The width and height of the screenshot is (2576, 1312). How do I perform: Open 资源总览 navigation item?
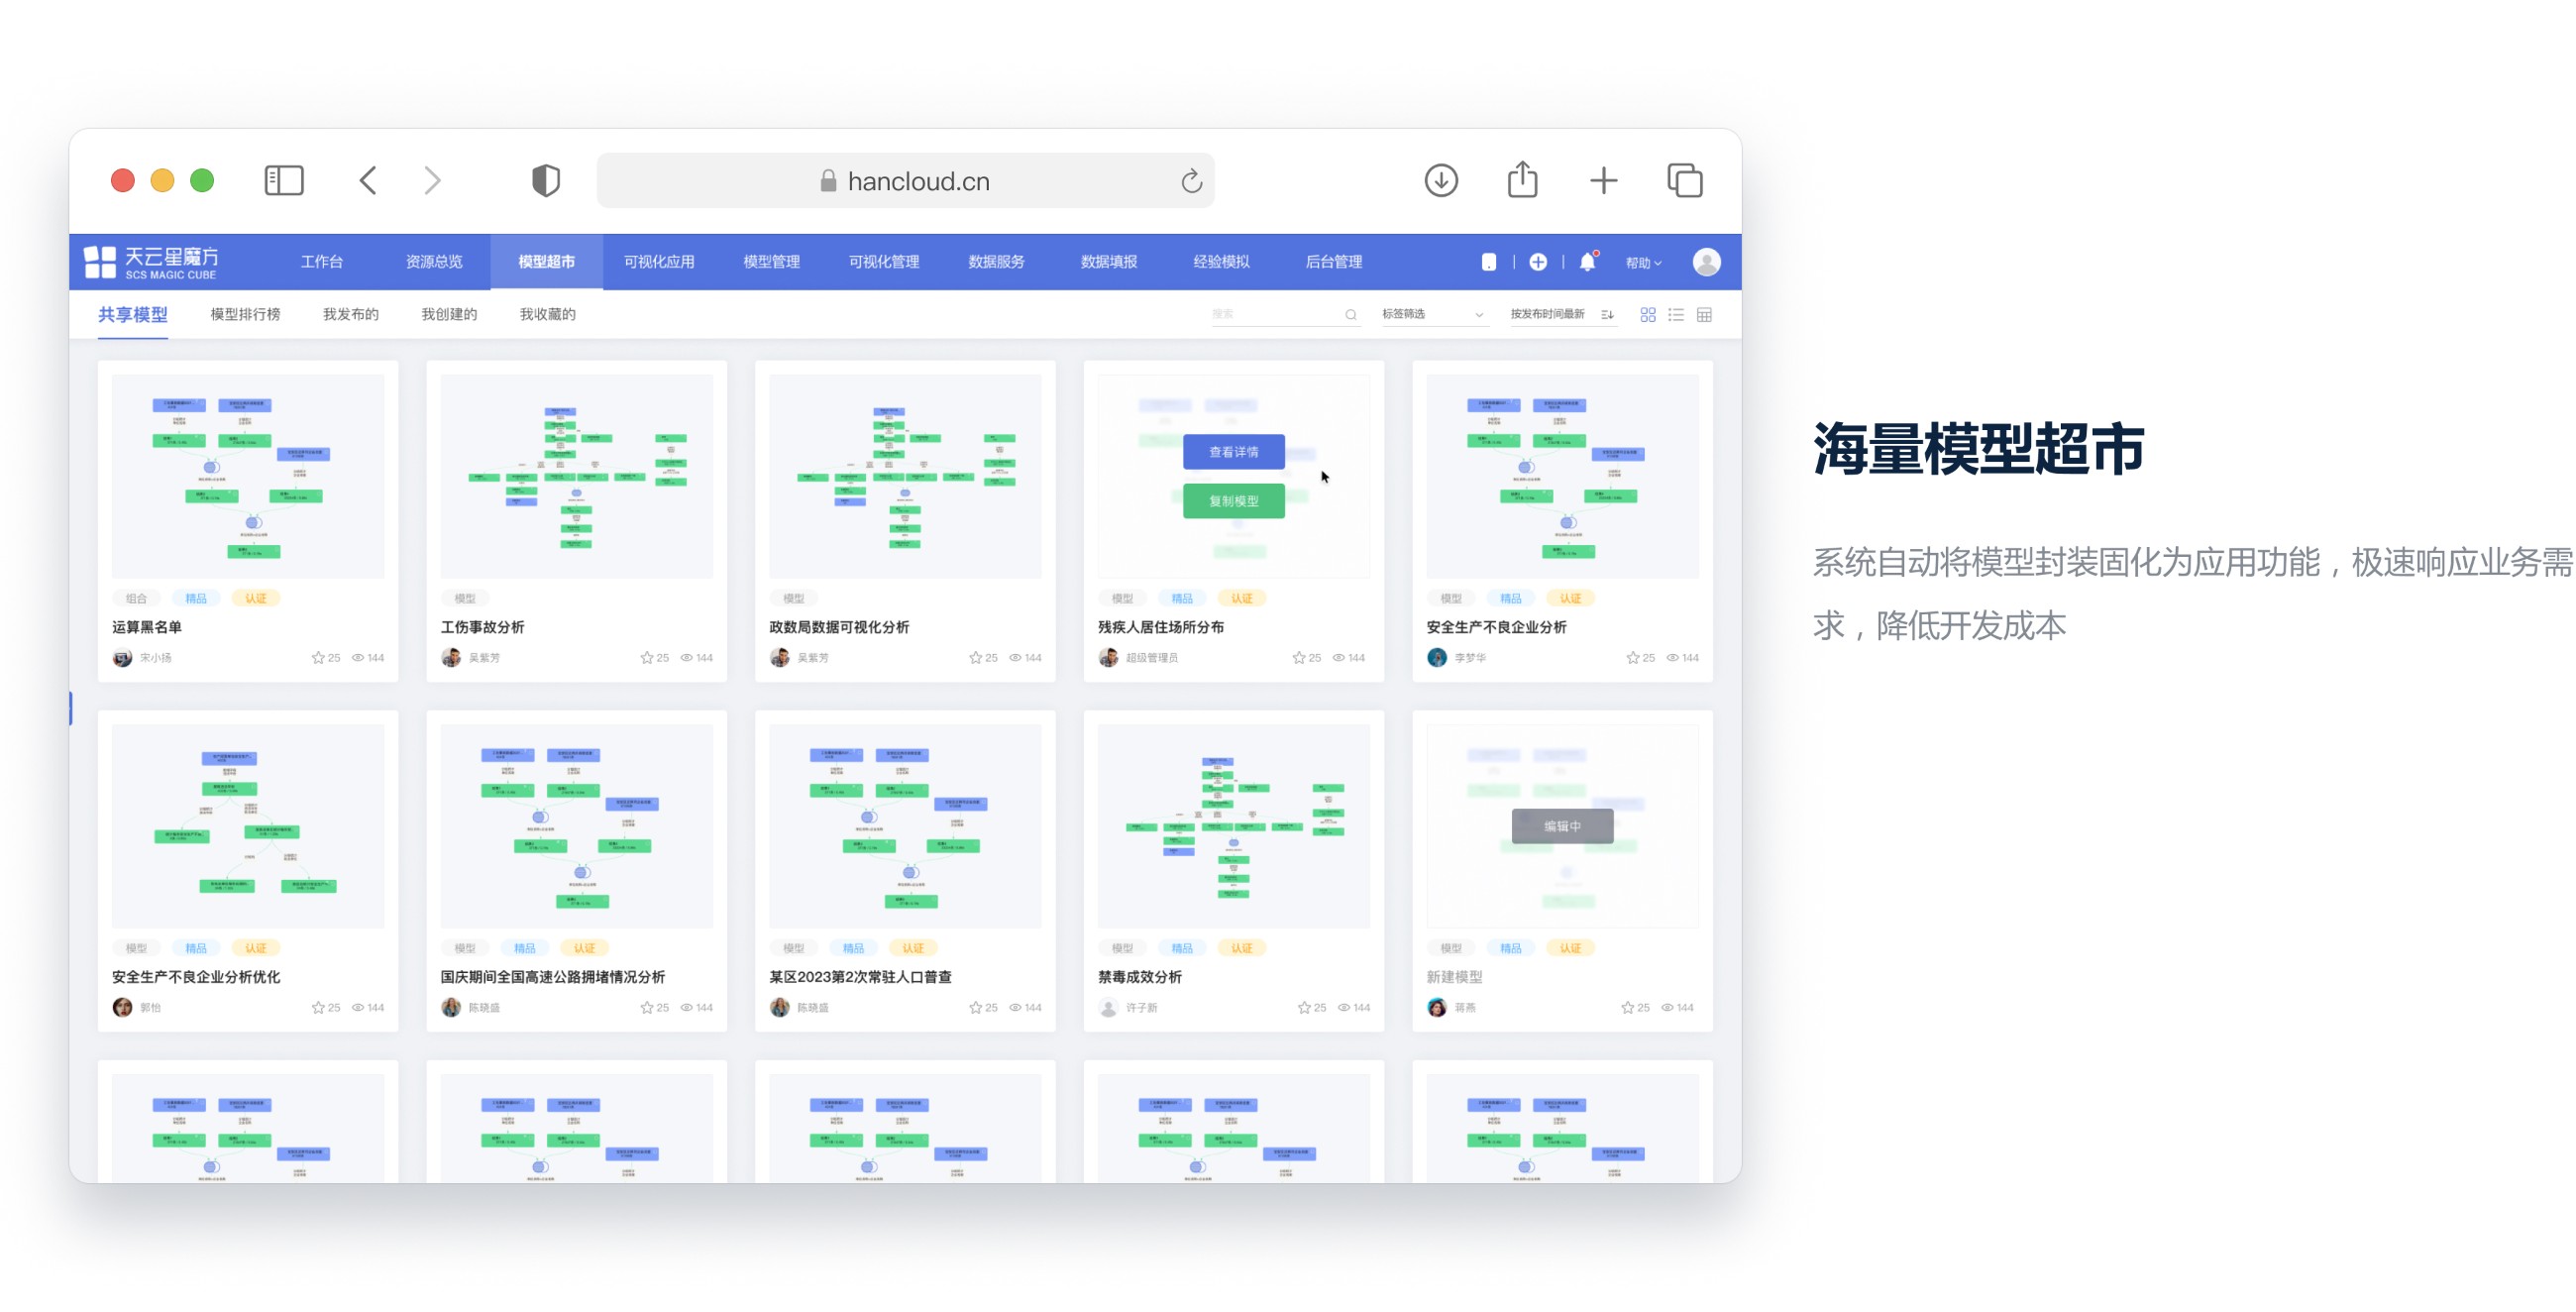pos(434,262)
